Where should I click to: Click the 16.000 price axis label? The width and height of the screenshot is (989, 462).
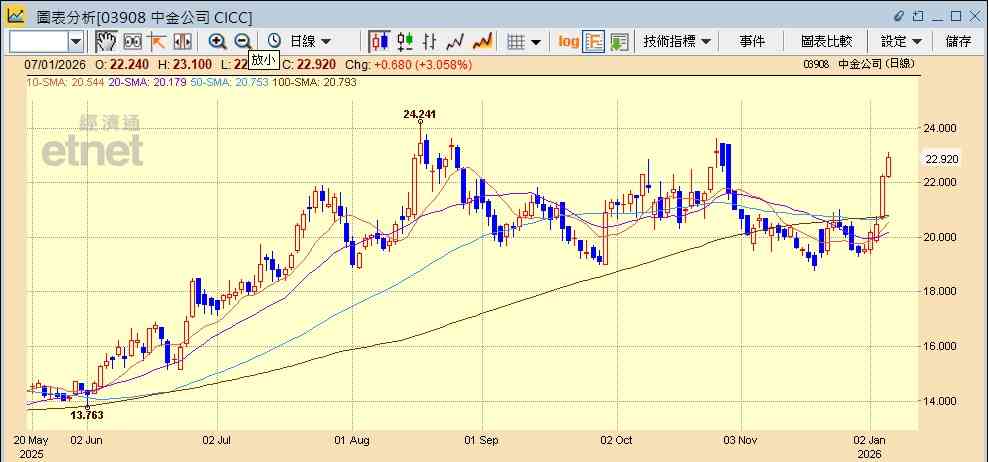(x=940, y=346)
